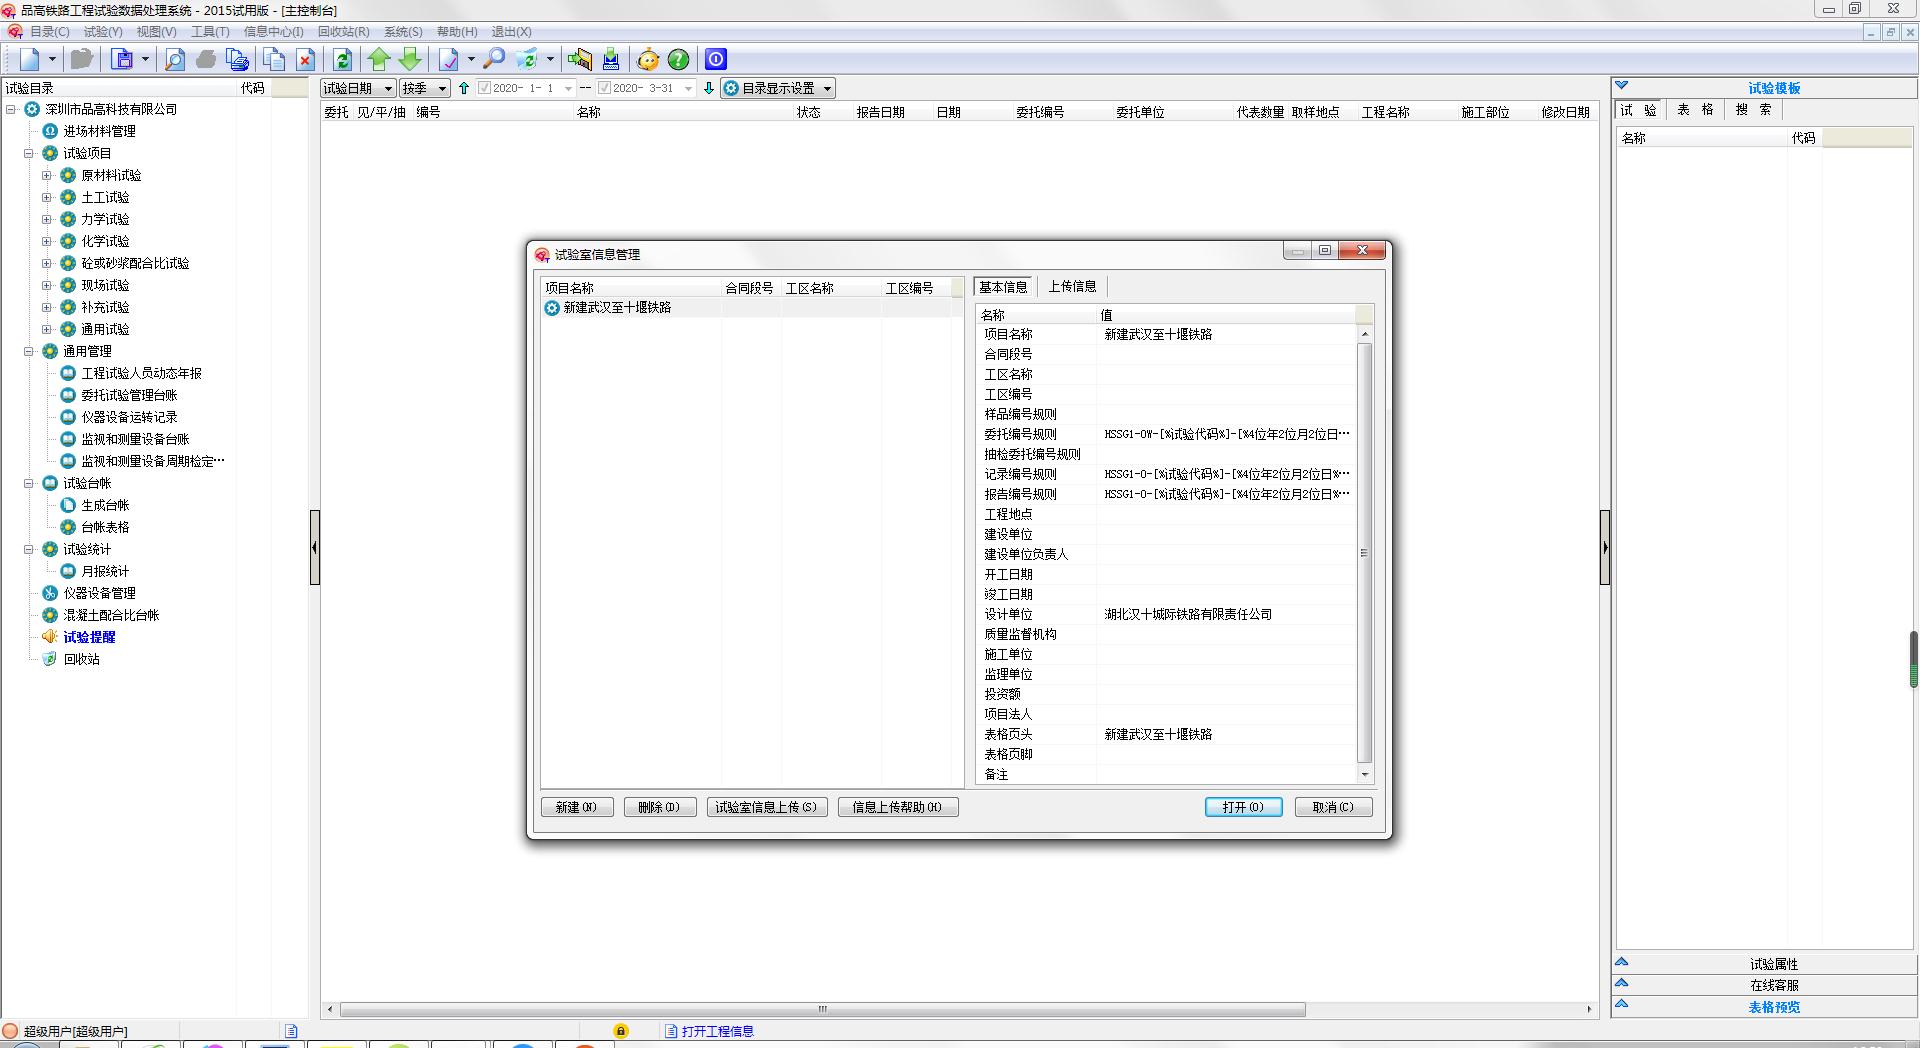Click the green help question mark icon

pyautogui.click(x=679, y=60)
